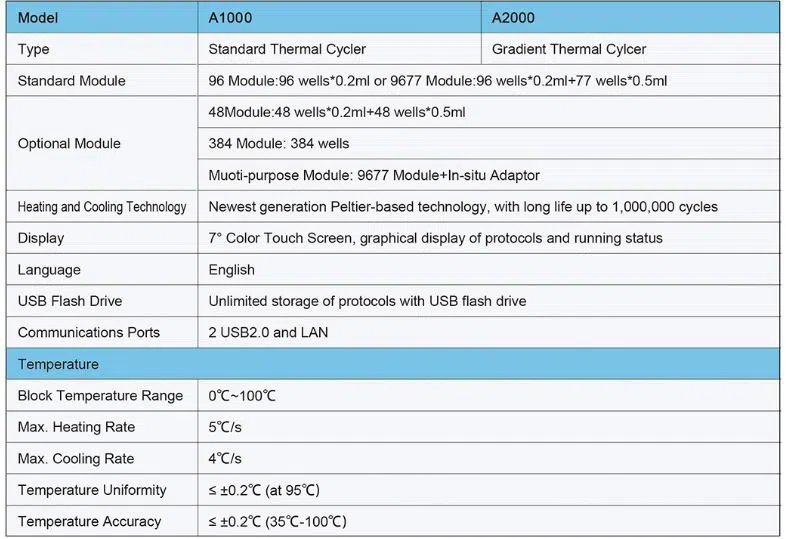Image resolution: width=786 pixels, height=539 pixels.
Task: Select the Muoti-purpose Module row text
Action: tap(374, 175)
